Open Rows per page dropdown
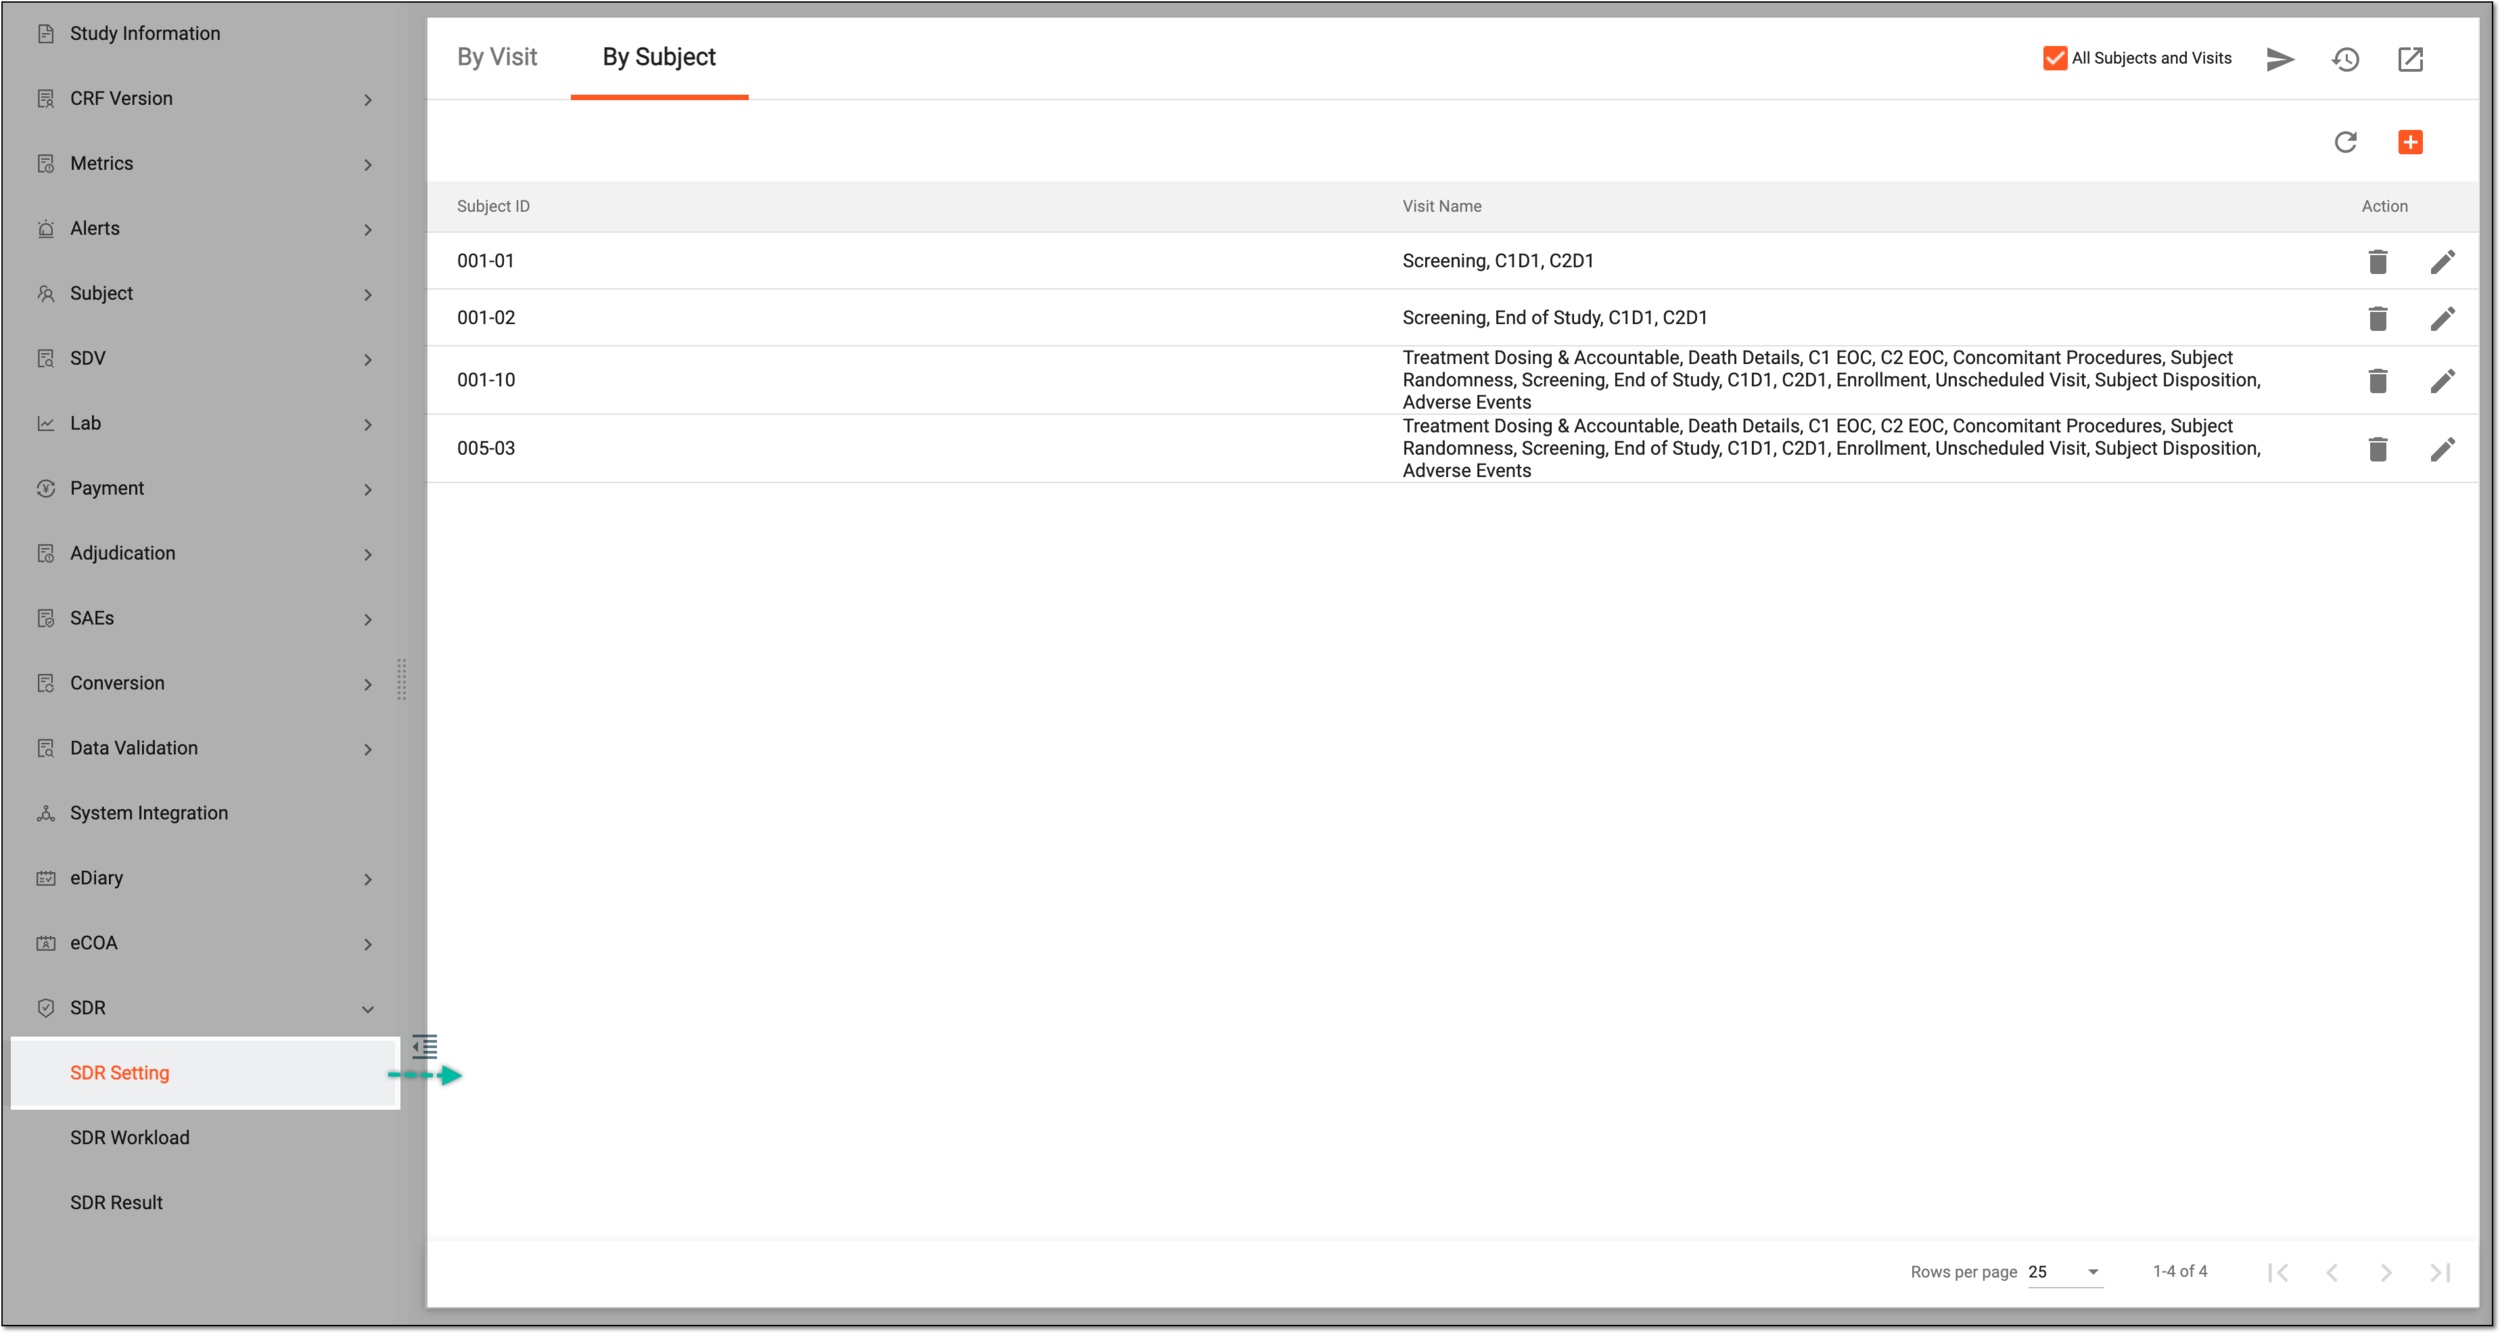The height and width of the screenshot is (1333, 2500). [x=2065, y=1272]
